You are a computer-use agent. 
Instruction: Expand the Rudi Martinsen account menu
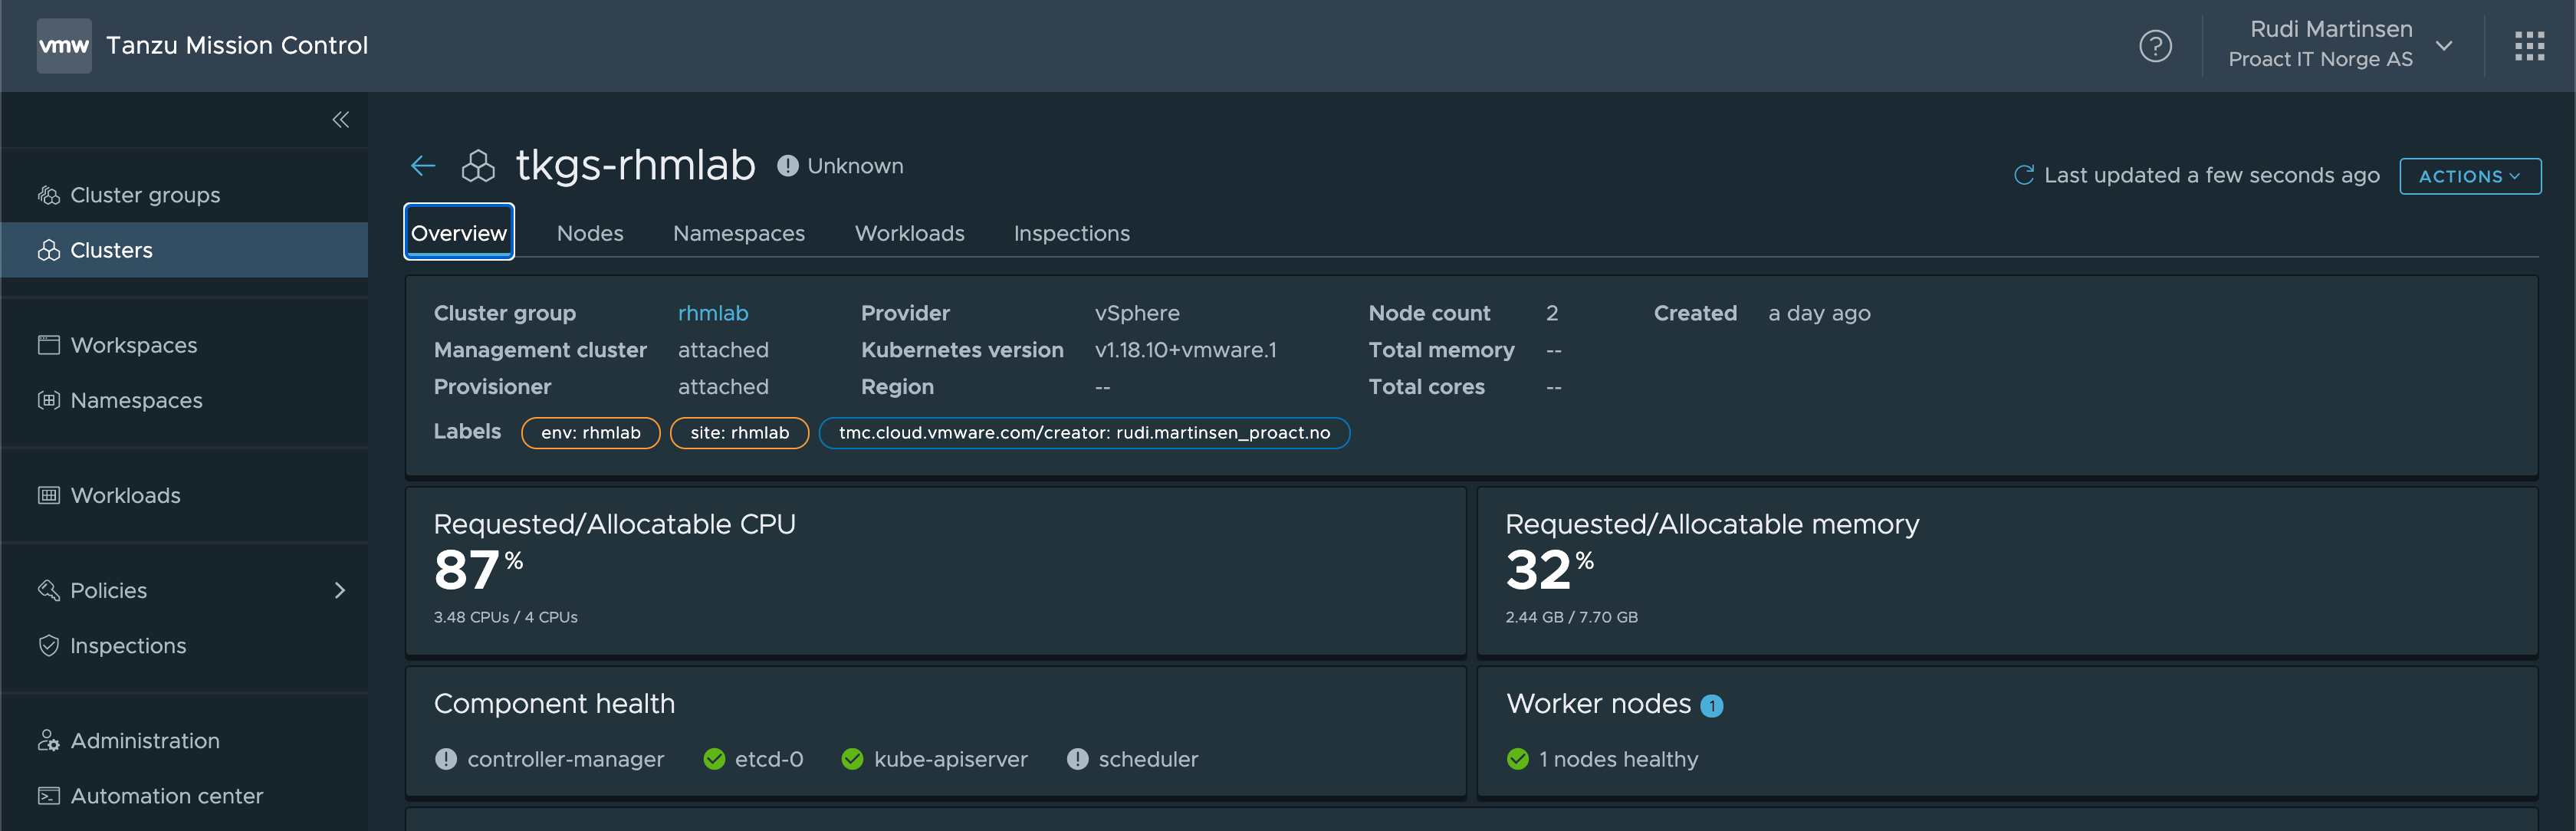[x=2444, y=46]
